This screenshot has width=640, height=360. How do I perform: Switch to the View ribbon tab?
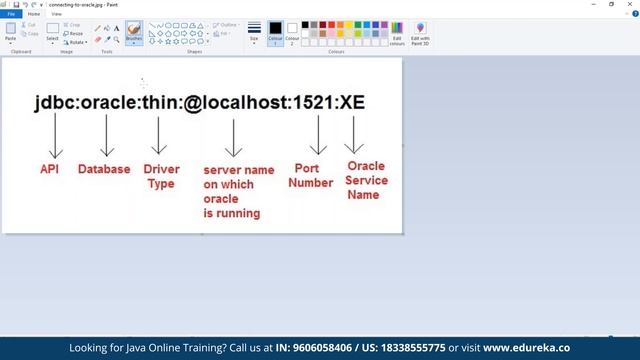pyautogui.click(x=56, y=14)
